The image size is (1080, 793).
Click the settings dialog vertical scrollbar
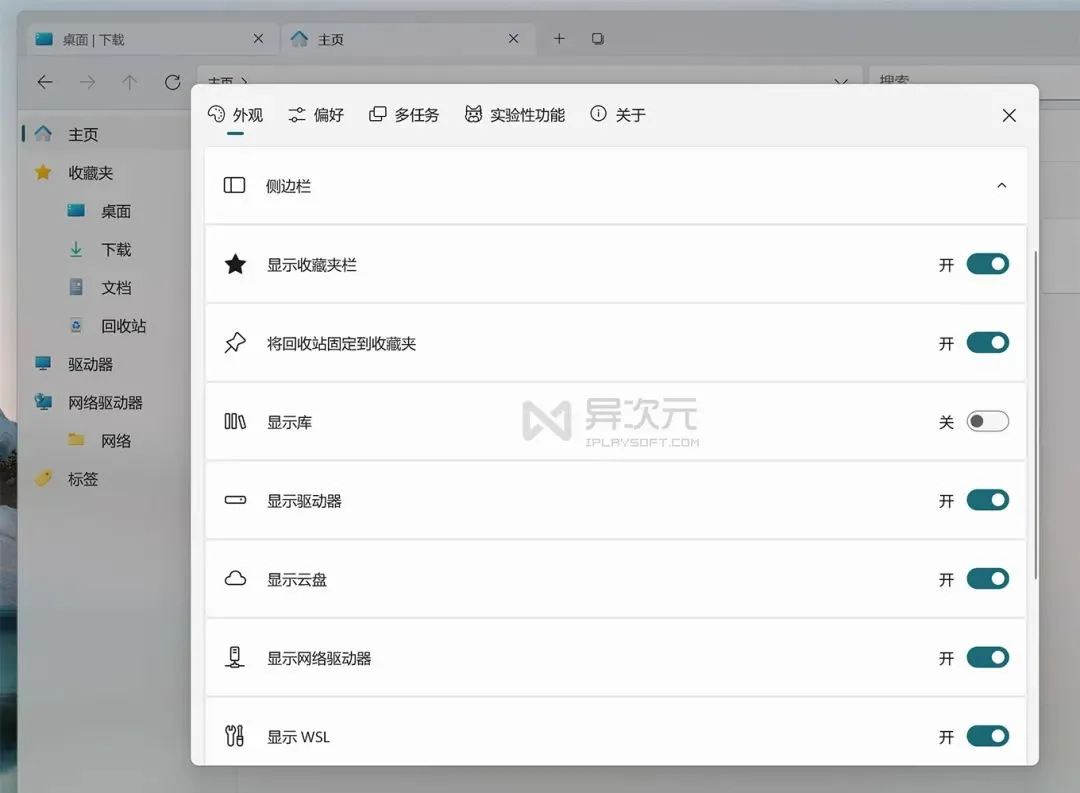point(1035,415)
